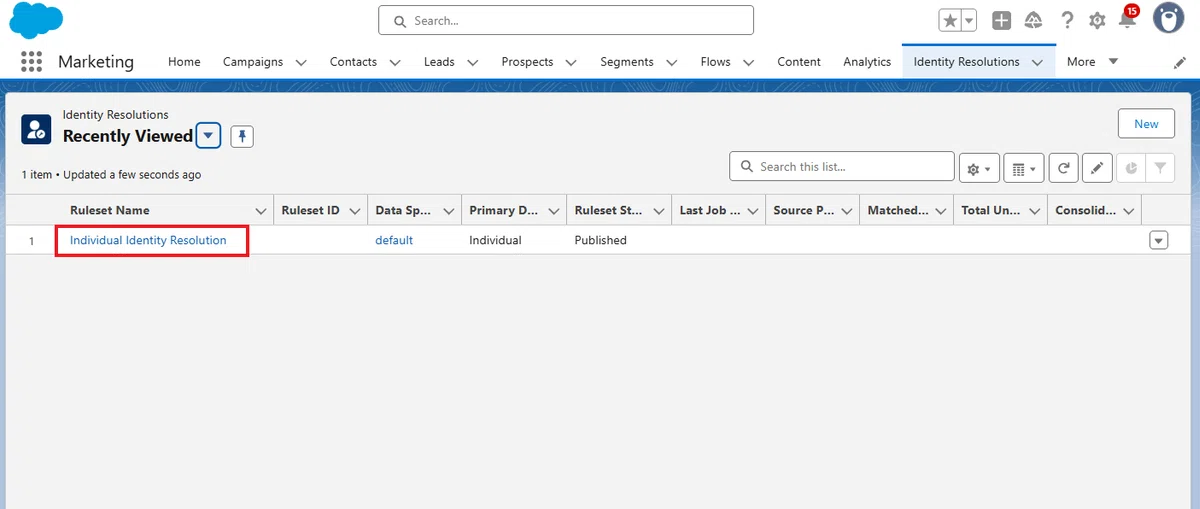Open the Select list display table menu
Viewport: 1200px width, 509px height.
(x=1022, y=168)
